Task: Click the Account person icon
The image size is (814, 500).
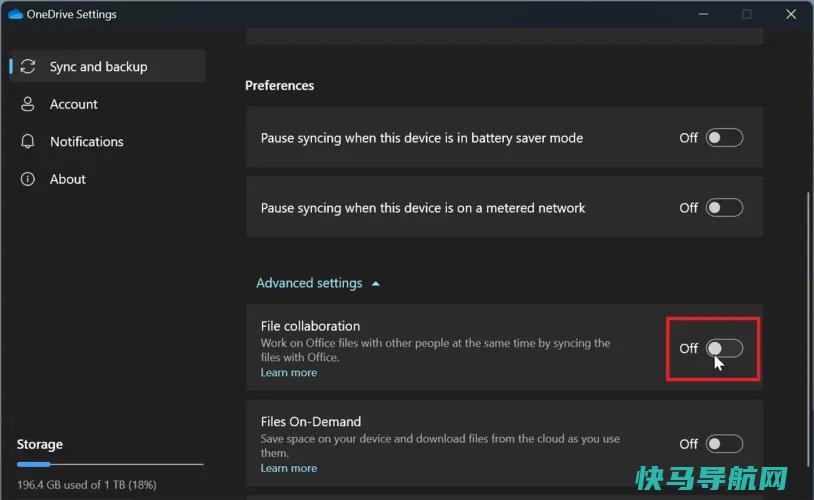Action: 28,104
